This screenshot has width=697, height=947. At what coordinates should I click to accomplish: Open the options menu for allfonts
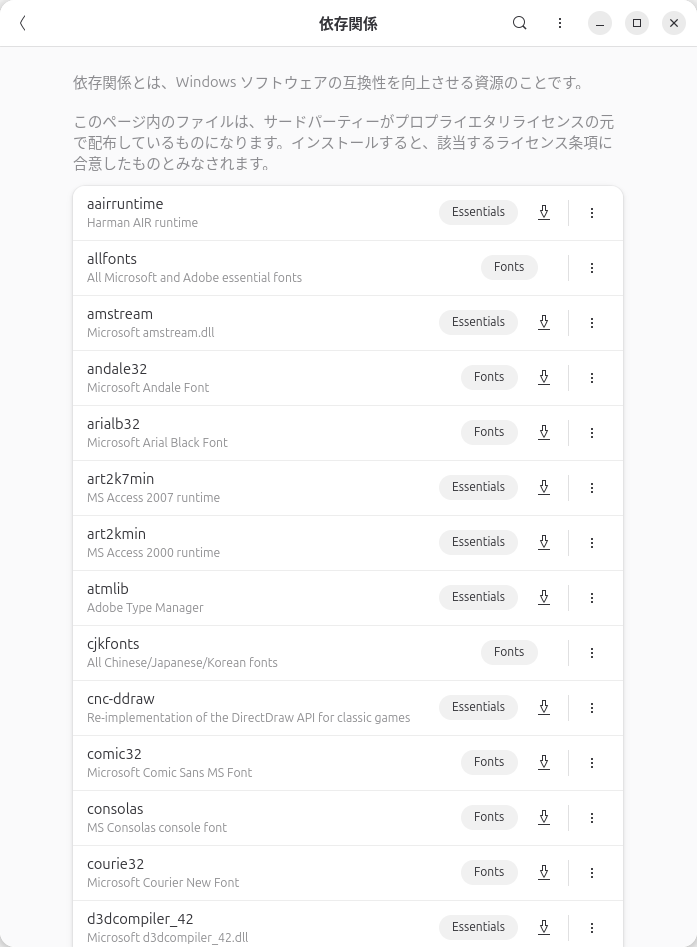click(592, 267)
